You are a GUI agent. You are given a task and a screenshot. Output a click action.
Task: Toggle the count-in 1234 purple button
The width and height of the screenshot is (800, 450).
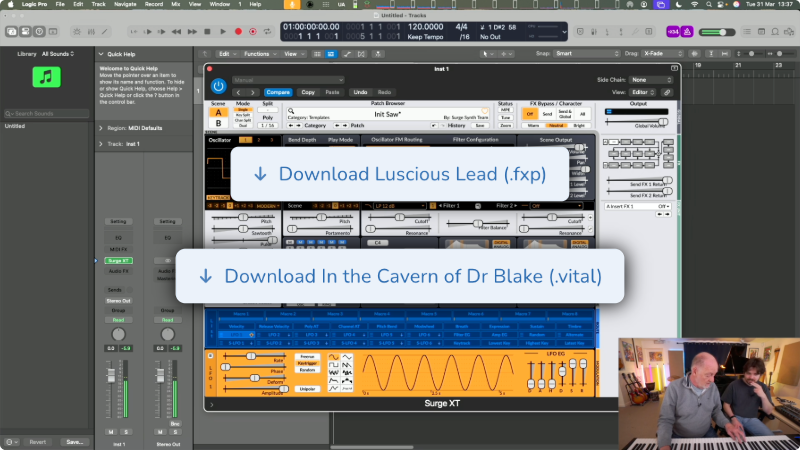673,32
